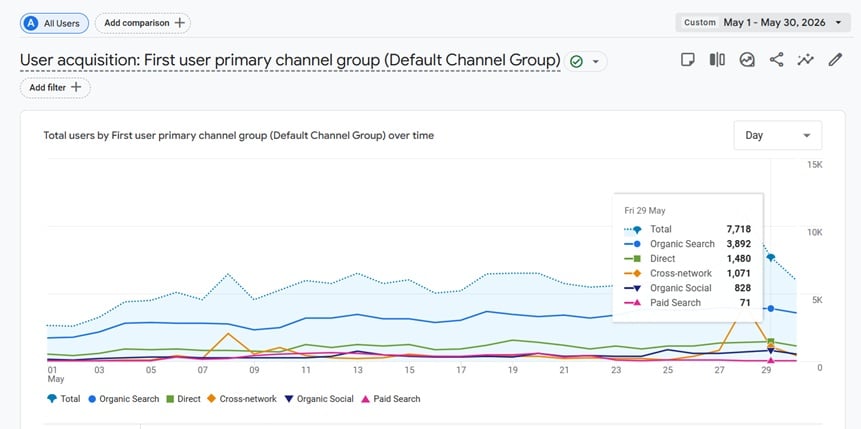
Task: Click the 10K y-axis label
Action: tap(814, 232)
